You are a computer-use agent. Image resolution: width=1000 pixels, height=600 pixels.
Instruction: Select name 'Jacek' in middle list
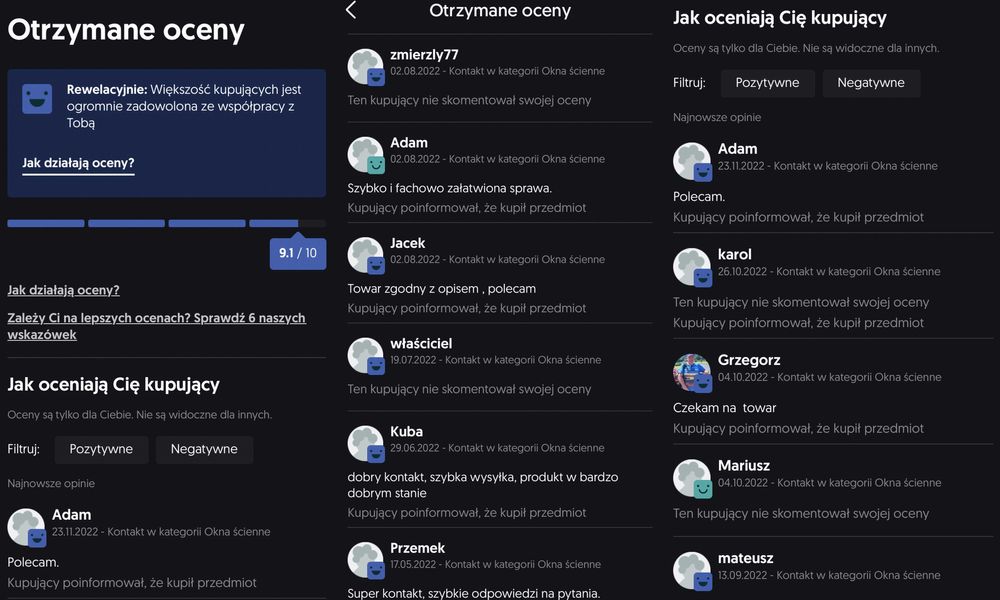point(408,243)
